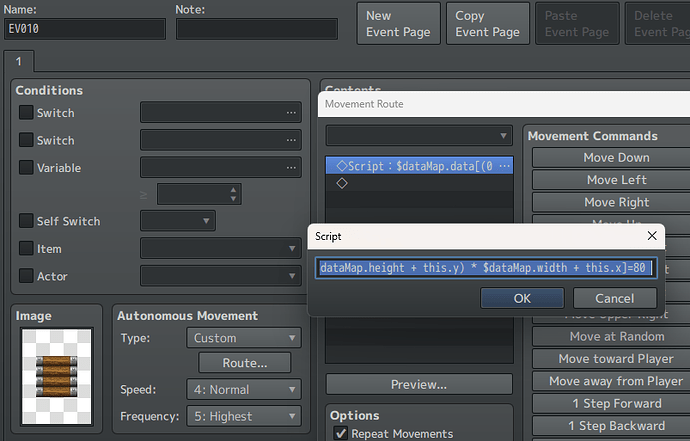
Task: Enable the first Switch condition checkbox
Action: 26,112
